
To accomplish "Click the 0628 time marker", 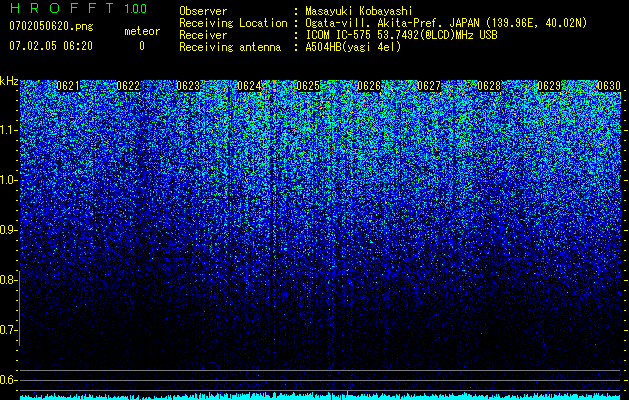I will [x=489, y=86].
